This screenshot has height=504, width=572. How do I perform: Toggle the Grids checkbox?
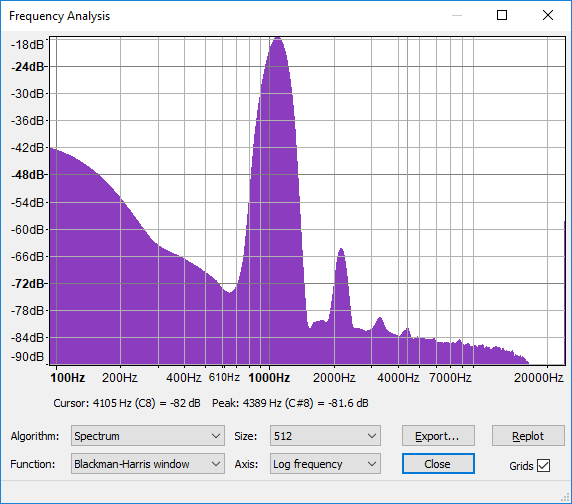(544, 465)
